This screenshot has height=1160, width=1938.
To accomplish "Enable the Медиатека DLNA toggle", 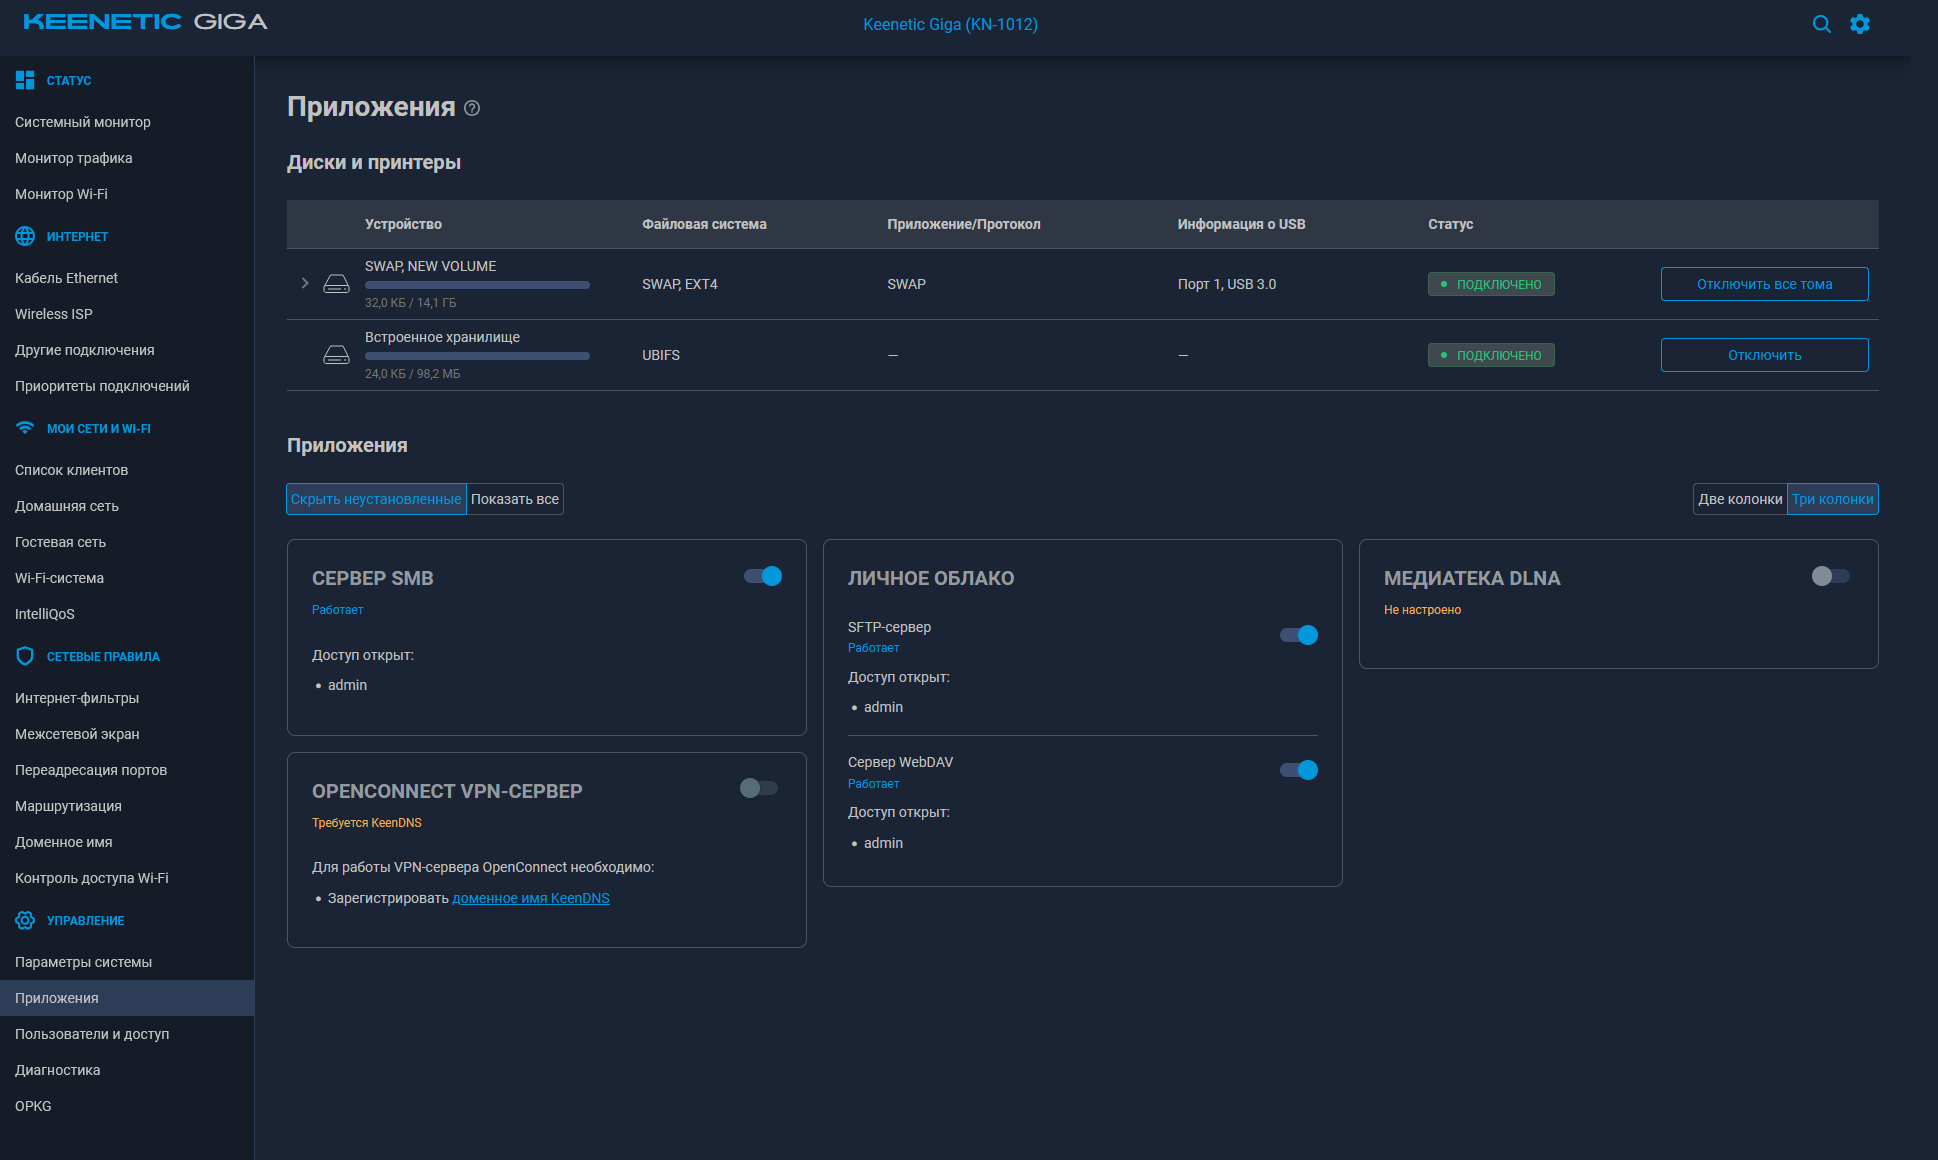I will pyautogui.click(x=1830, y=576).
